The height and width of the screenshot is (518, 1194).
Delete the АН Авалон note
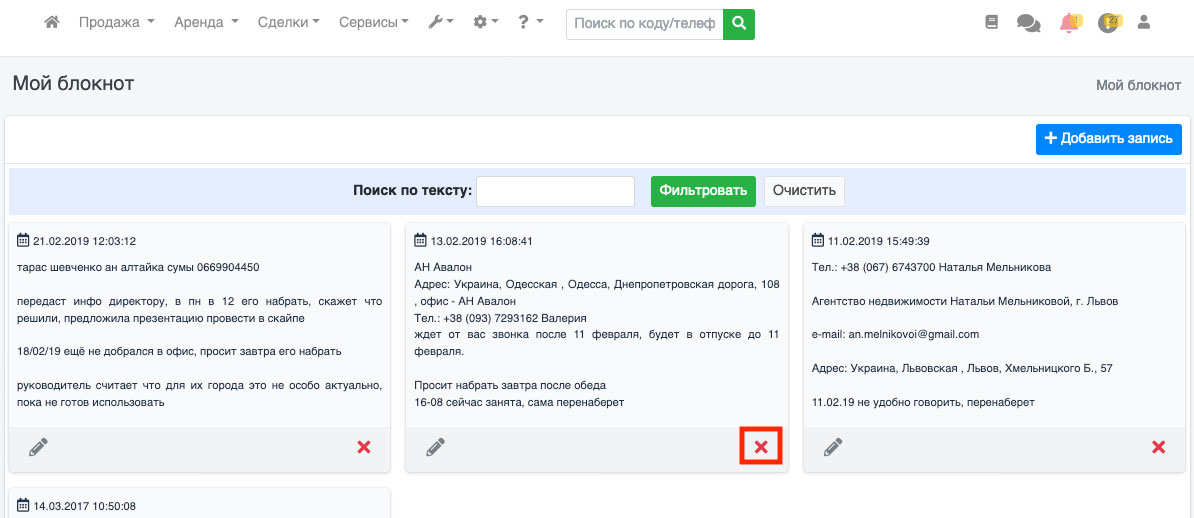761,447
